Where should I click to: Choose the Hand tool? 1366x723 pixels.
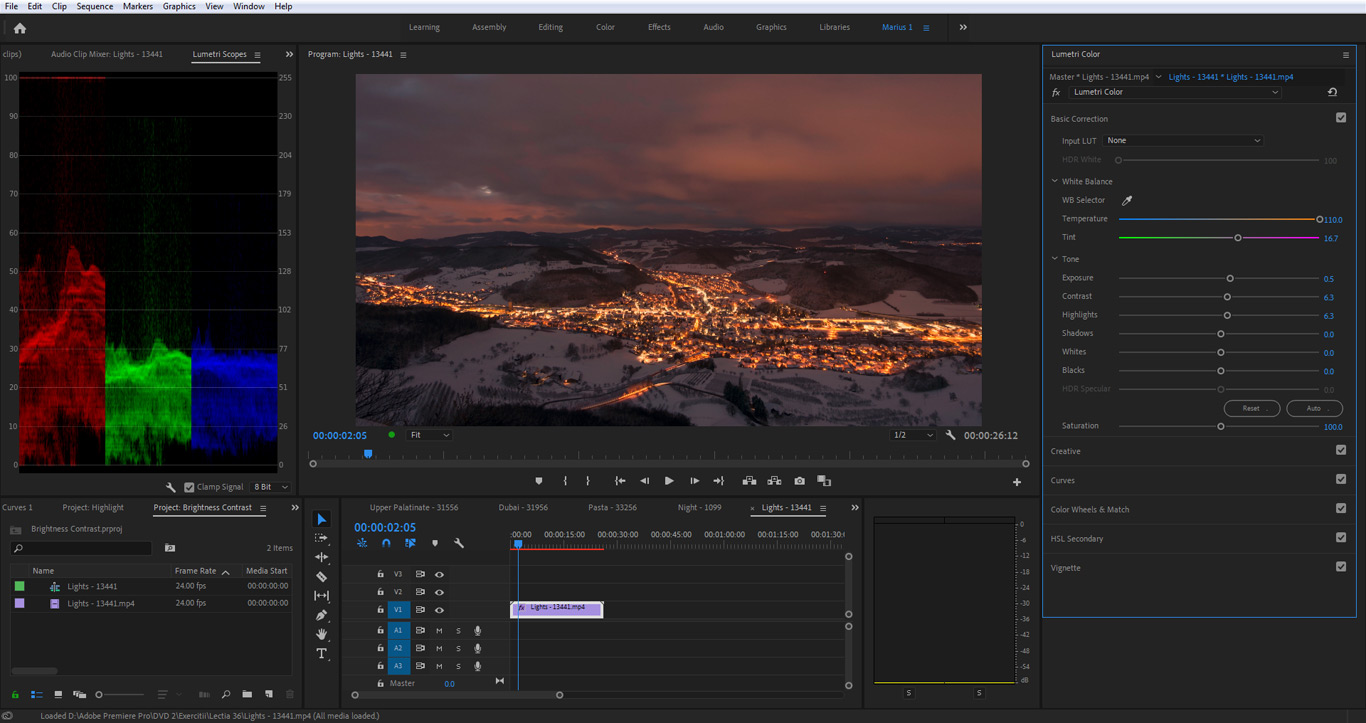click(x=321, y=634)
